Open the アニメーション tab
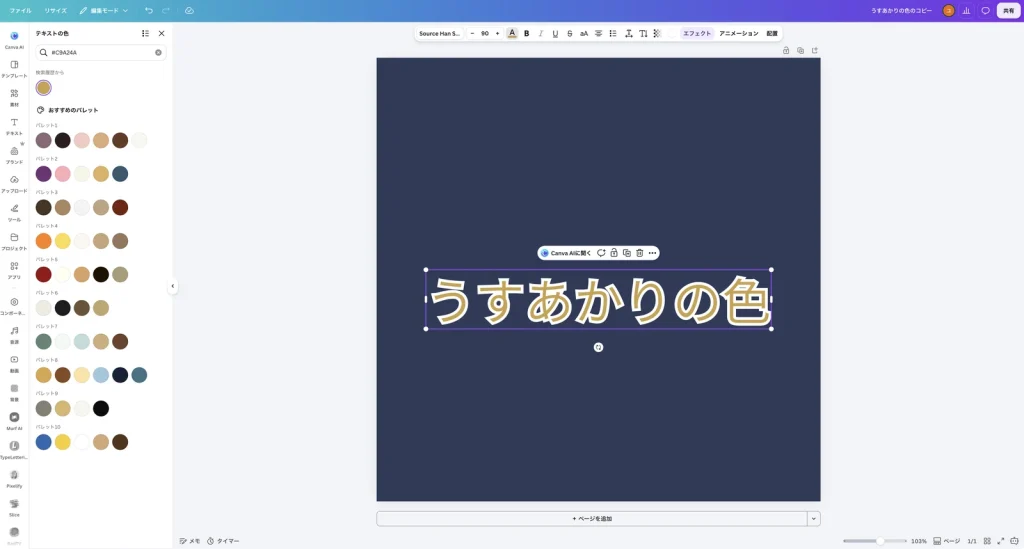This screenshot has width=1024, height=549. pos(739,33)
